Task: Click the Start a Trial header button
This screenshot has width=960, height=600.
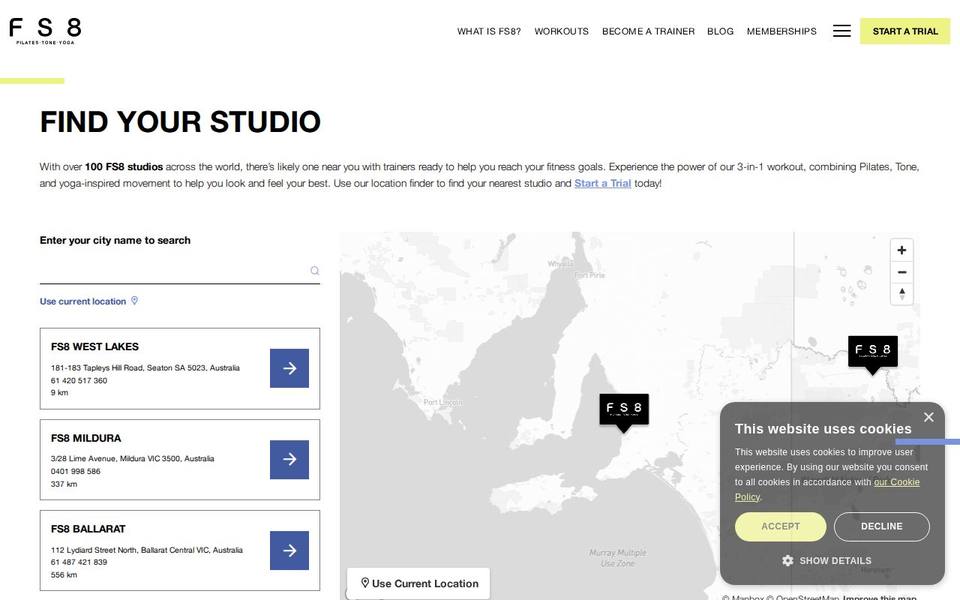Action: (905, 31)
